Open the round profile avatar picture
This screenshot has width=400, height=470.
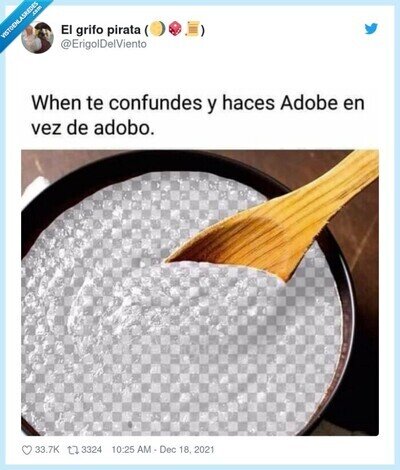point(37,37)
